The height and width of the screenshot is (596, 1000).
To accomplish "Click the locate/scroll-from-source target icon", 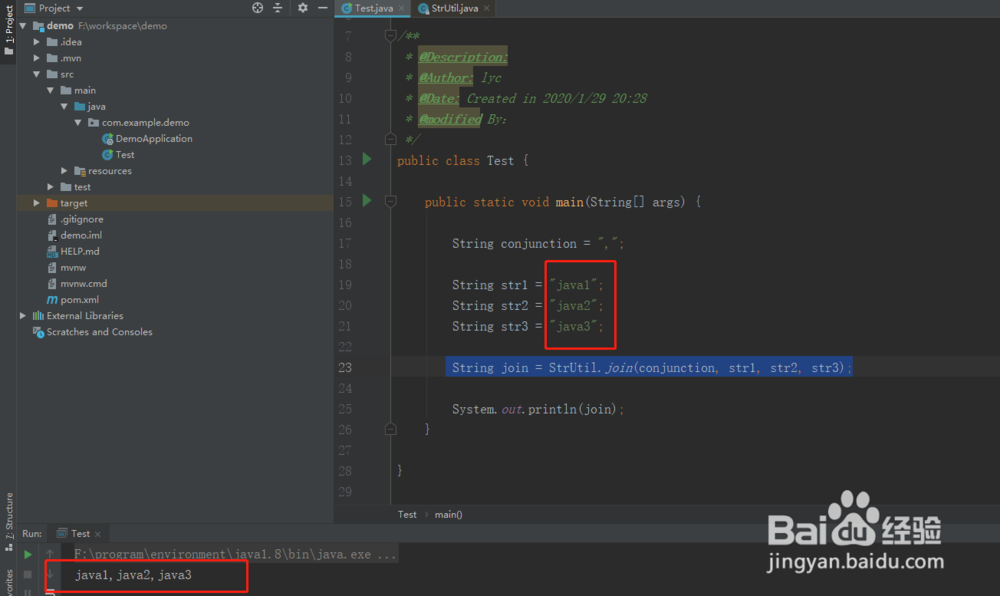I will tap(257, 8).
